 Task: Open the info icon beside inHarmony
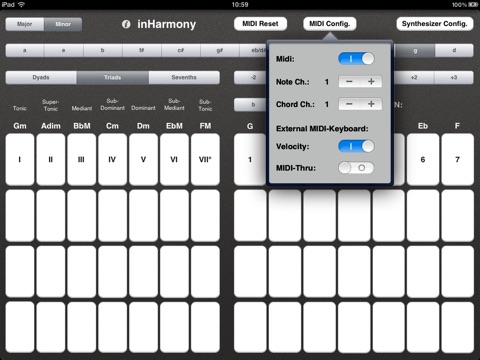pos(126,24)
